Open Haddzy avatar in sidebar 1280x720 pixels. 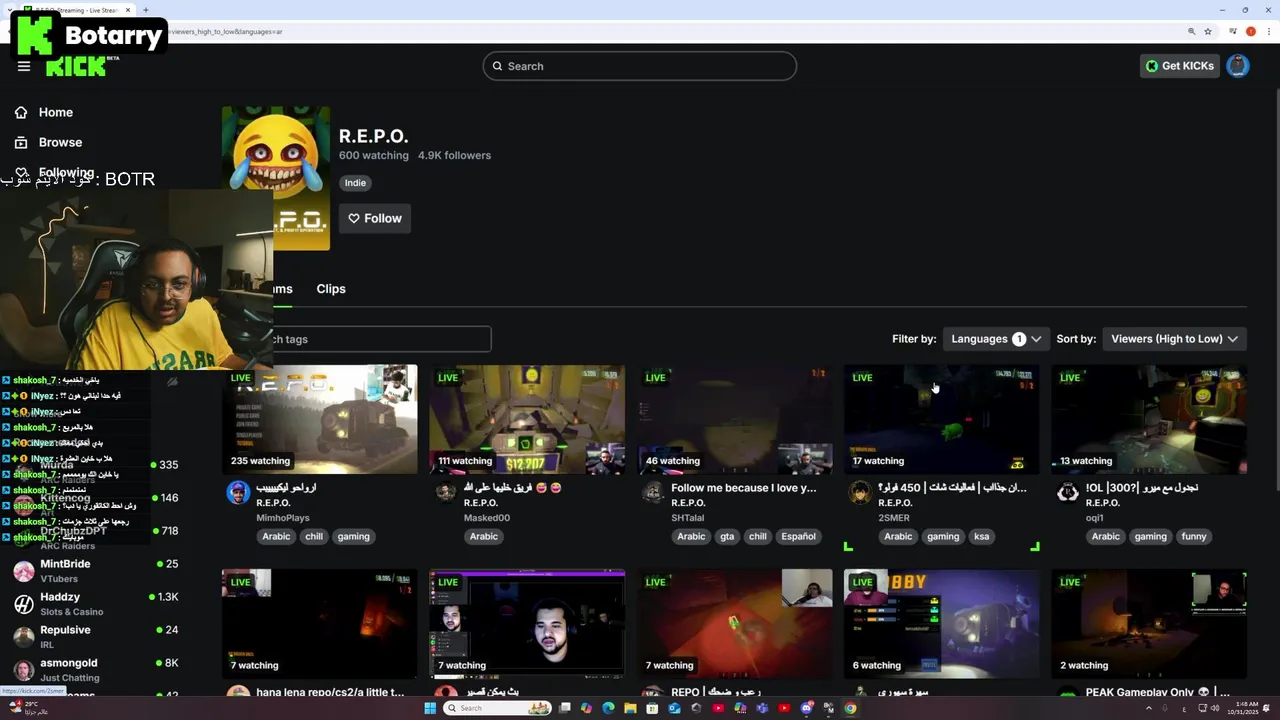(x=24, y=604)
